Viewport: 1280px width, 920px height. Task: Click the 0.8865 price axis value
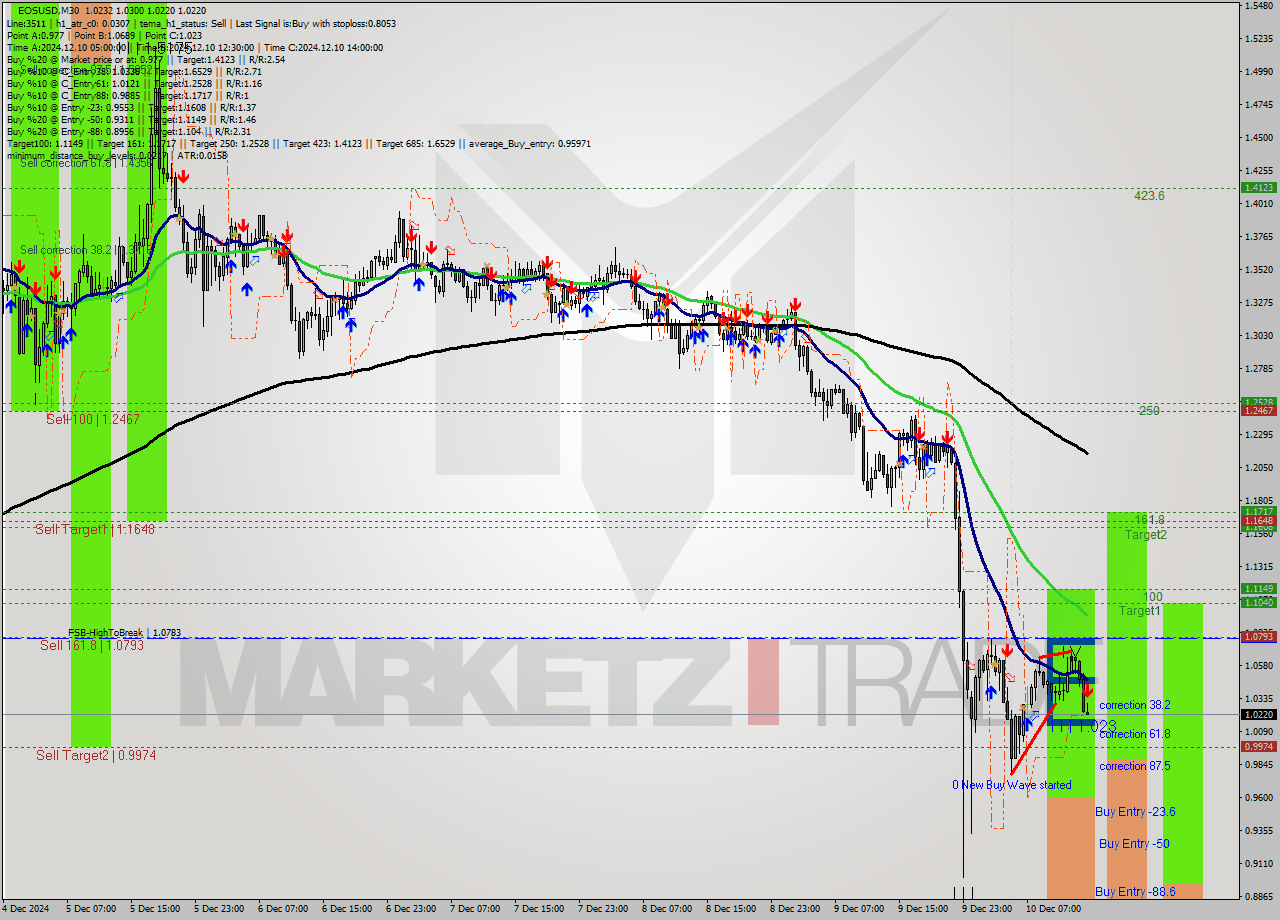[x=1258, y=896]
